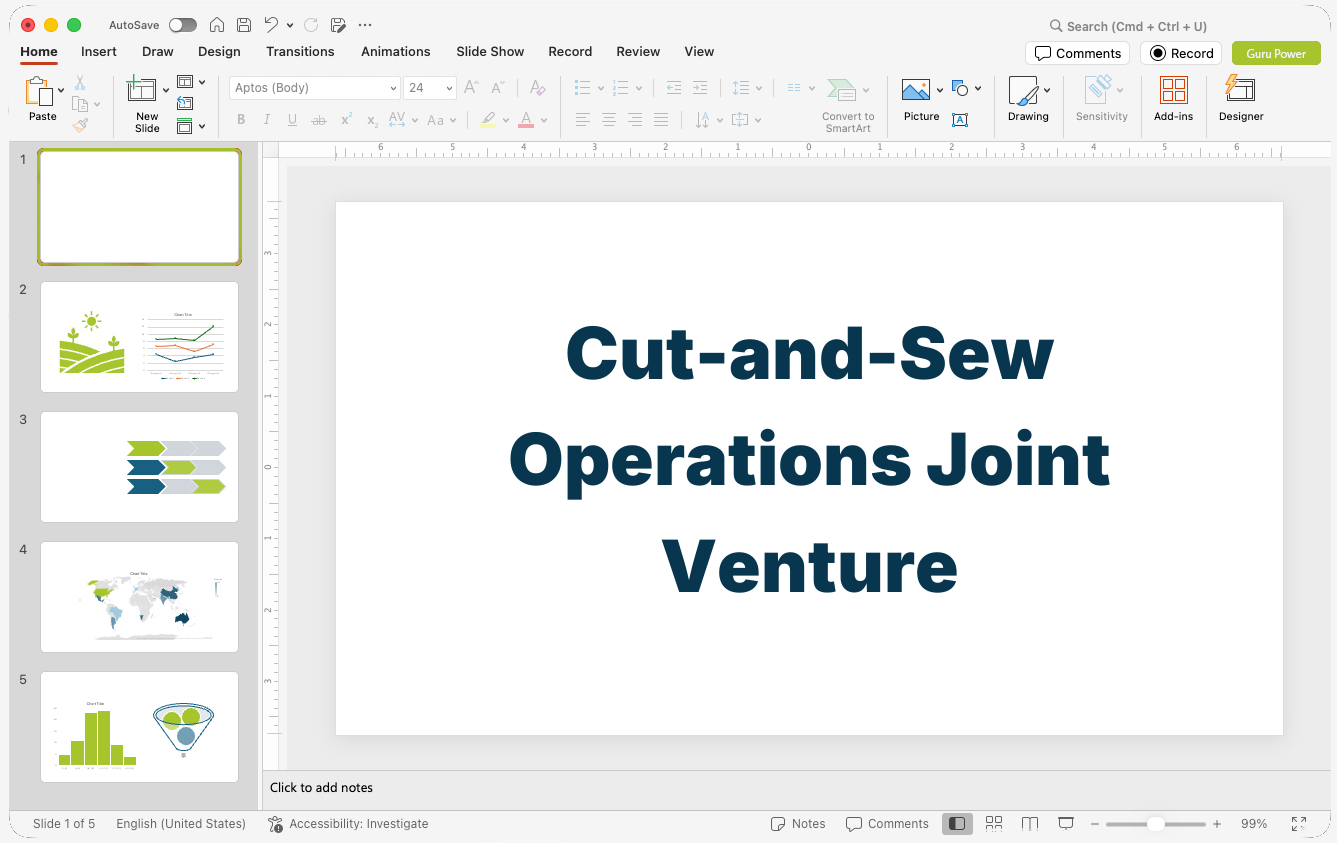The width and height of the screenshot is (1337, 843).
Task: Save the presentation with the floppy disk icon
Action: pos(244,25)
